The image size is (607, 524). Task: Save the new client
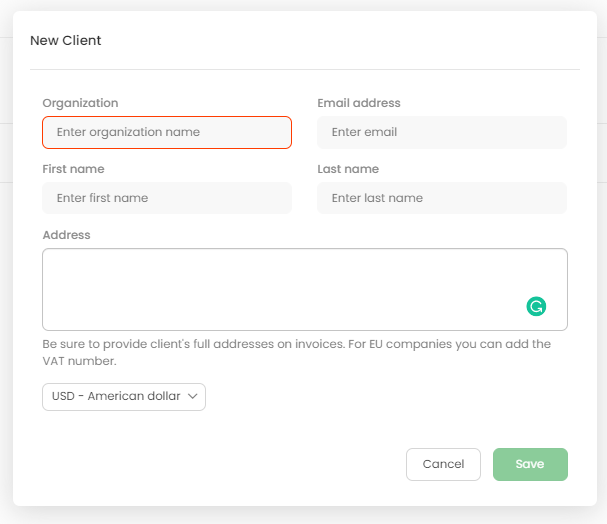(530, 464)
